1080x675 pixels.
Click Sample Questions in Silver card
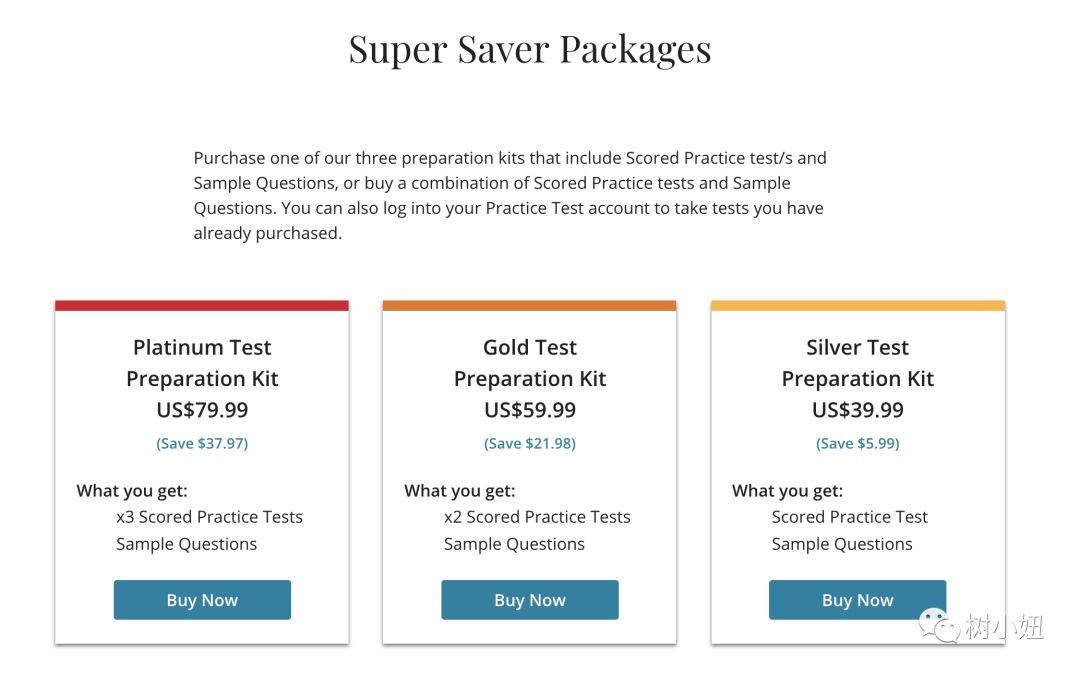[842, 544]
